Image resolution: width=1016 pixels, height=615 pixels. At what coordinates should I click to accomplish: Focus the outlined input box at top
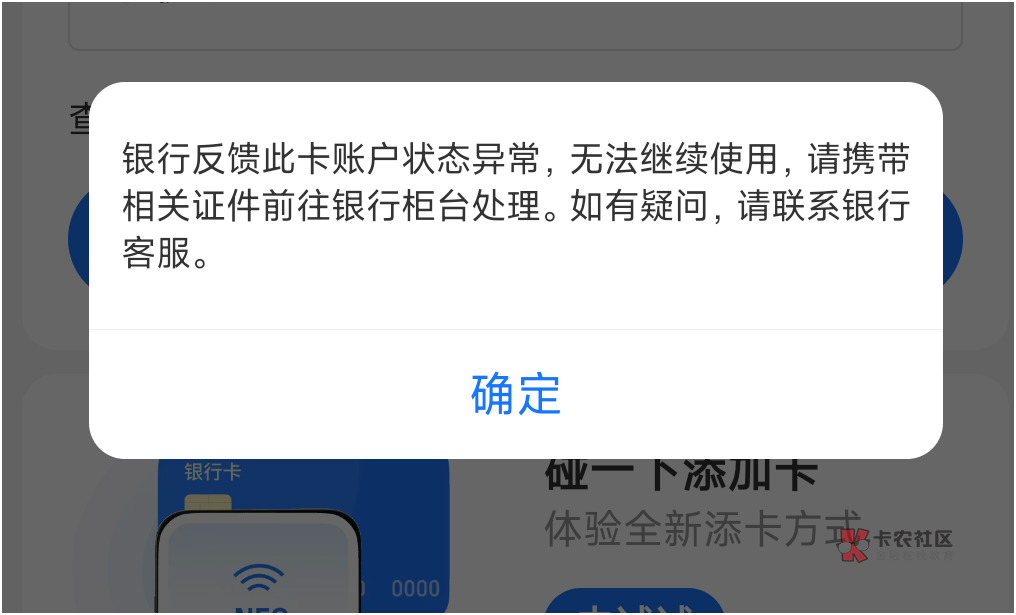[x=515, y=26]
